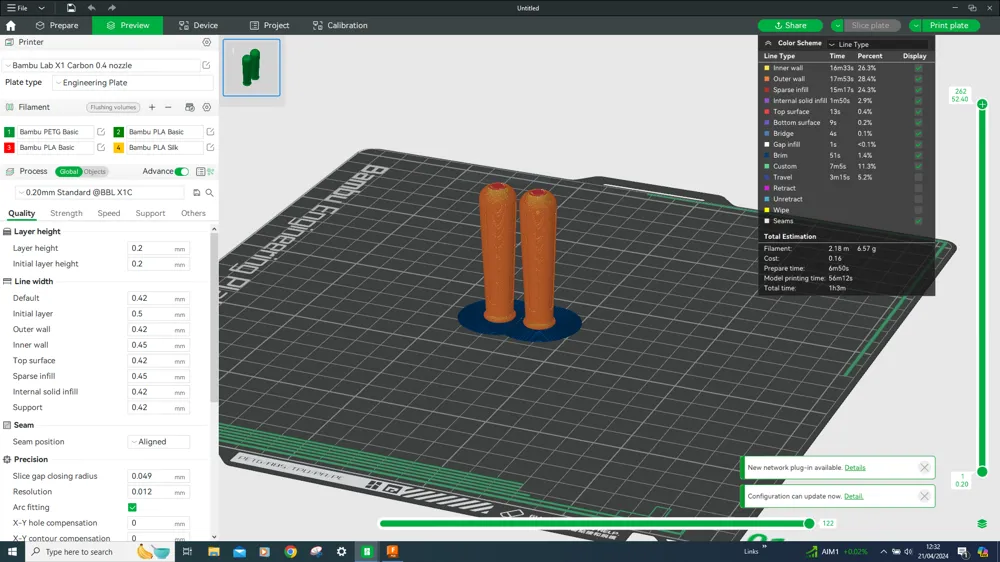Image resolution: width=1000 pixels, height=562 pixels.
Task: Click the Print plate button
Action: click(949, 25)
